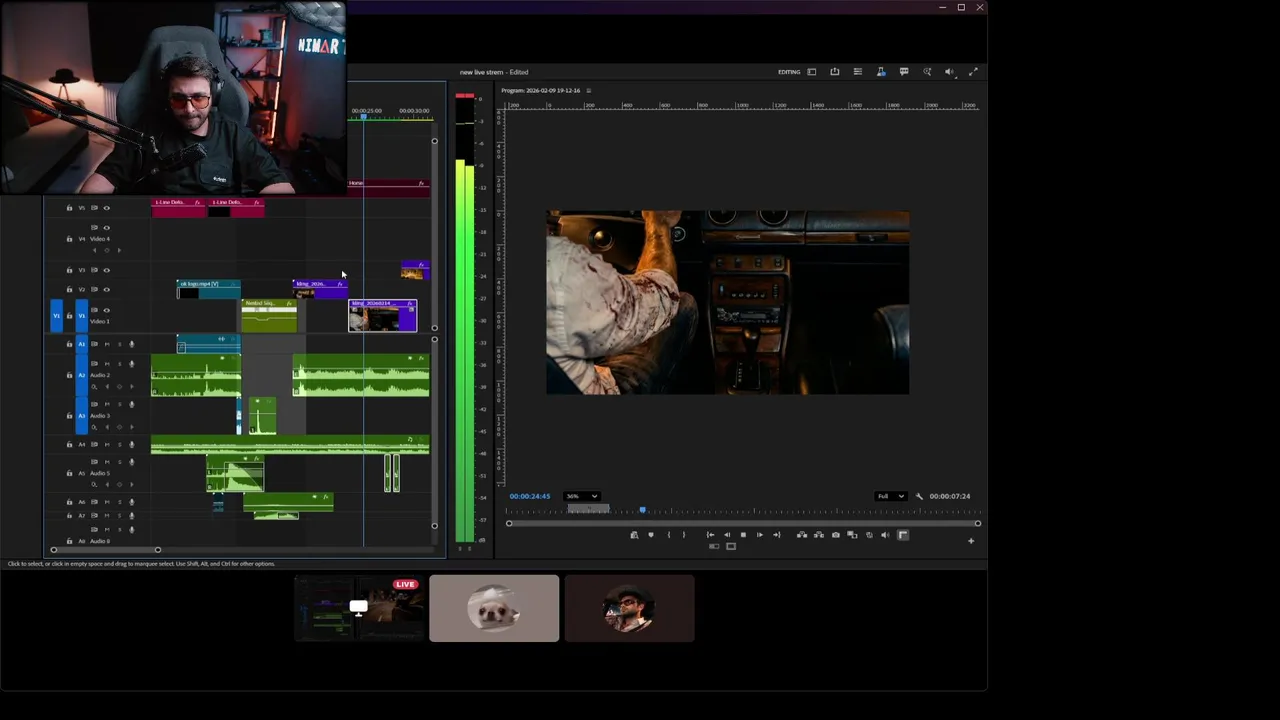
Task: Add a marker in the Program monitor
Action: (x=651, y=535)
